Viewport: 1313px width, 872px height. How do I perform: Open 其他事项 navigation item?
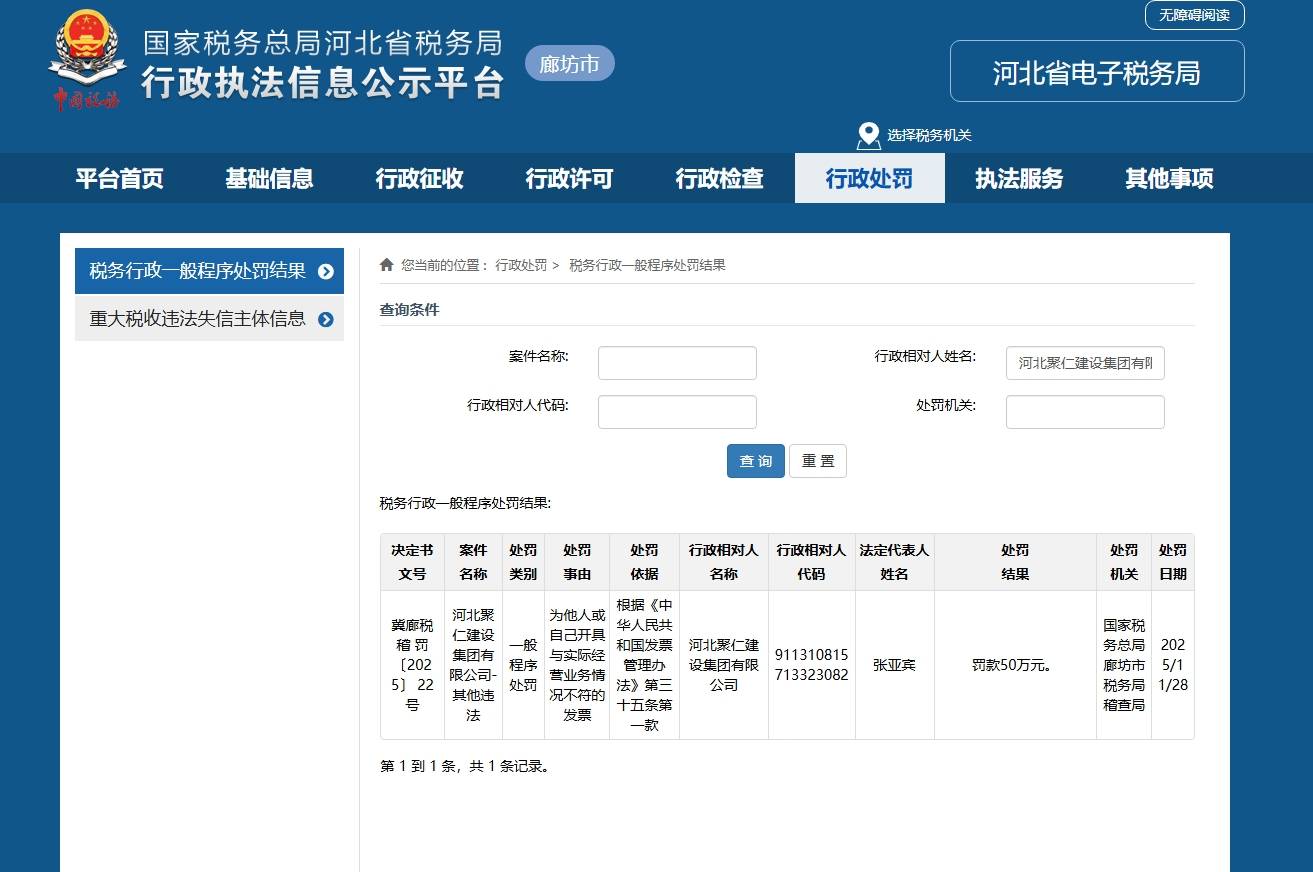point(1169,179)
